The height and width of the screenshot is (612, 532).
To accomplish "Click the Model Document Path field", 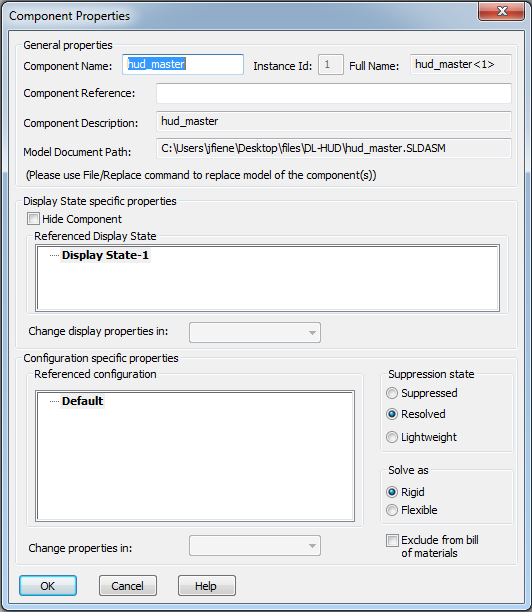I will coord(334,148).
